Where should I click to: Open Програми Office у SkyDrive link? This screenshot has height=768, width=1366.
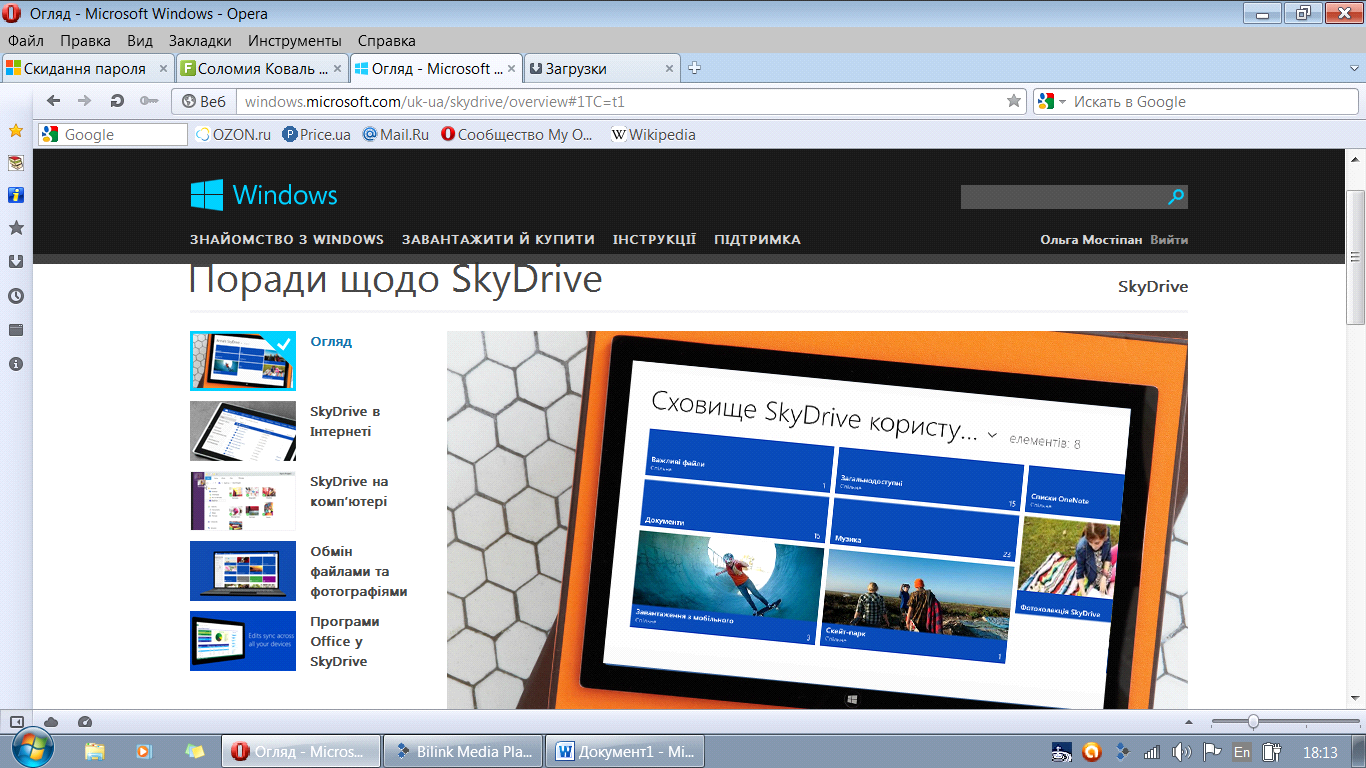click(x=345, y=641)
